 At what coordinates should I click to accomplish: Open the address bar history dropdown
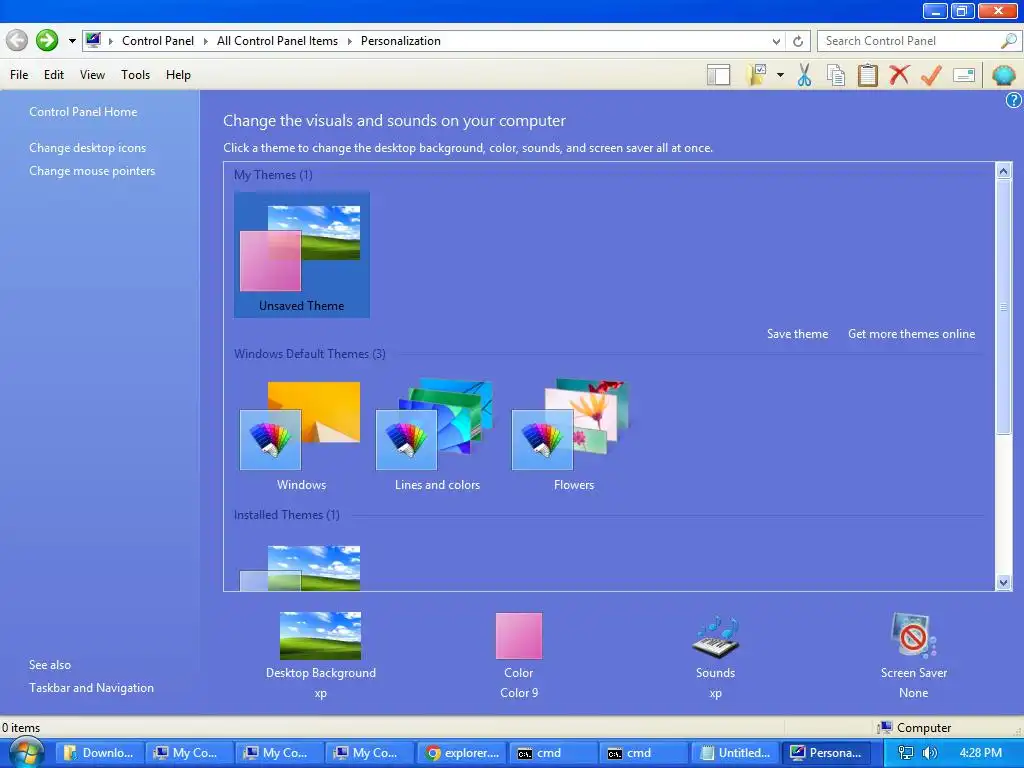[x=776, y=41]
